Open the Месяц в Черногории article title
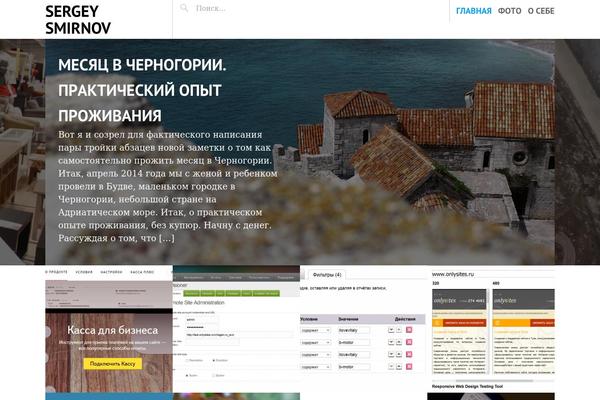600x400 pixels. (x=142, y=90)
